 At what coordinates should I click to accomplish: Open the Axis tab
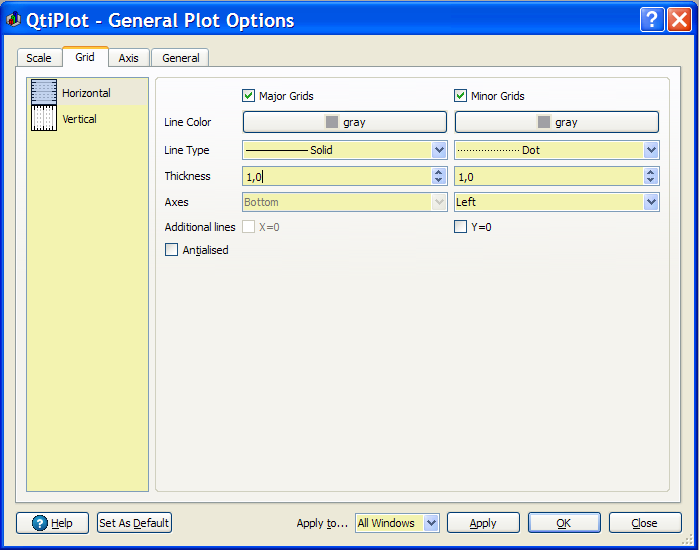point(128,58)
